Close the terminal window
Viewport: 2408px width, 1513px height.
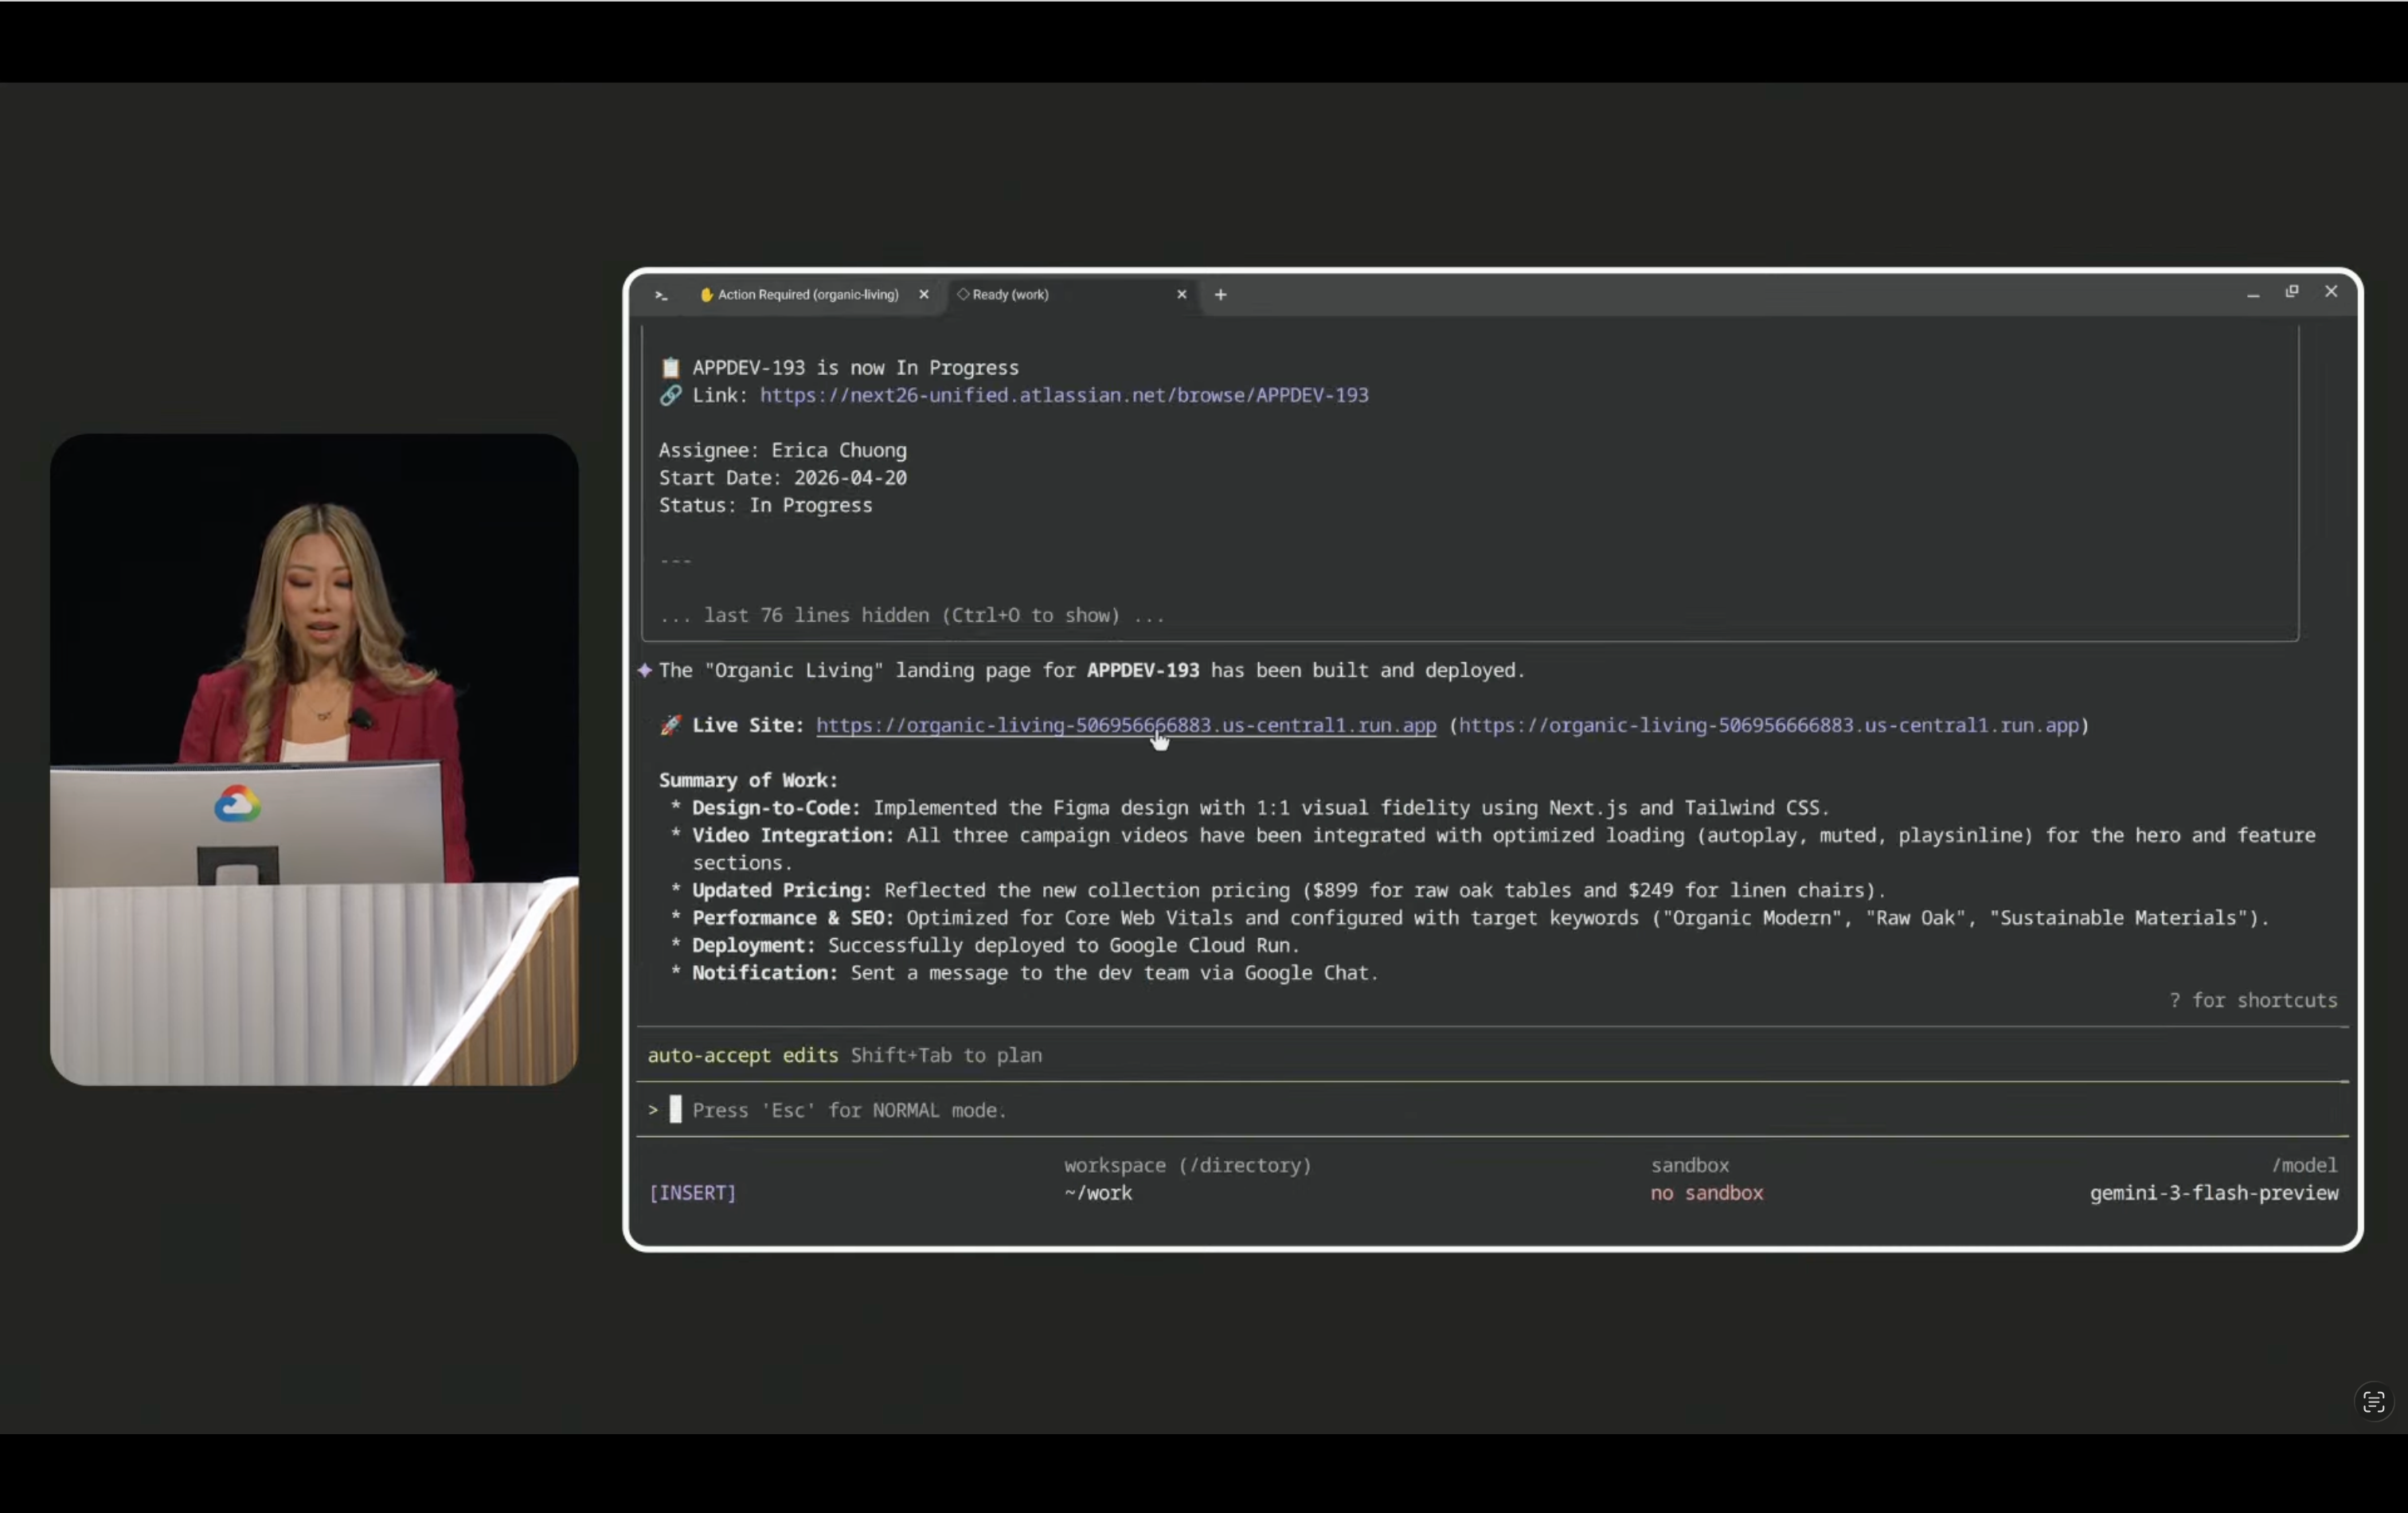click(x=2331, y=292)
